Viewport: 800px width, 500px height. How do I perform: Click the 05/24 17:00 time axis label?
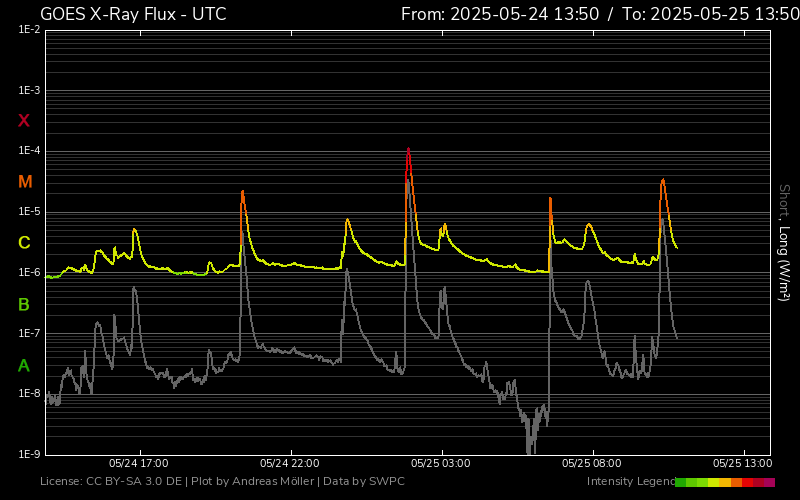pos(138,464)
